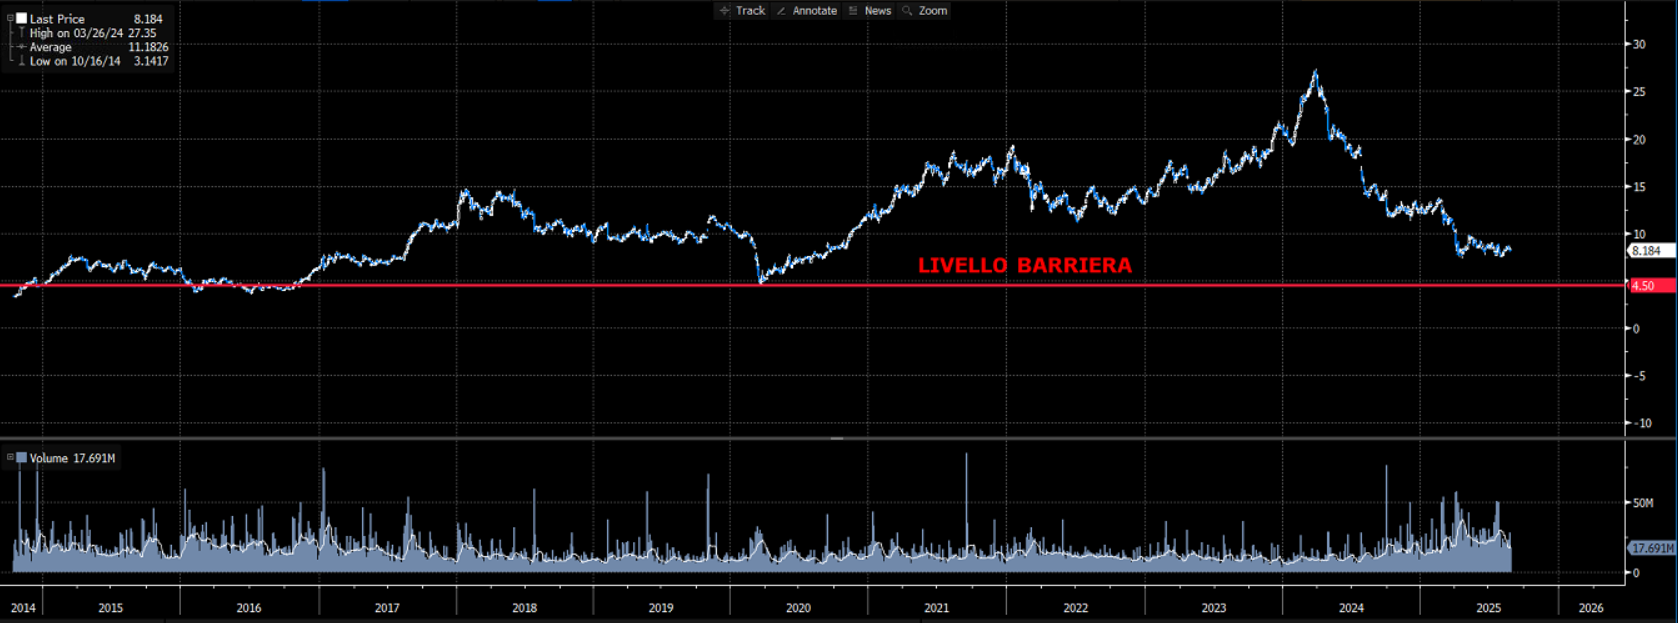
Task: Collapse the Volume legend box
Action: tap(10, 458)
